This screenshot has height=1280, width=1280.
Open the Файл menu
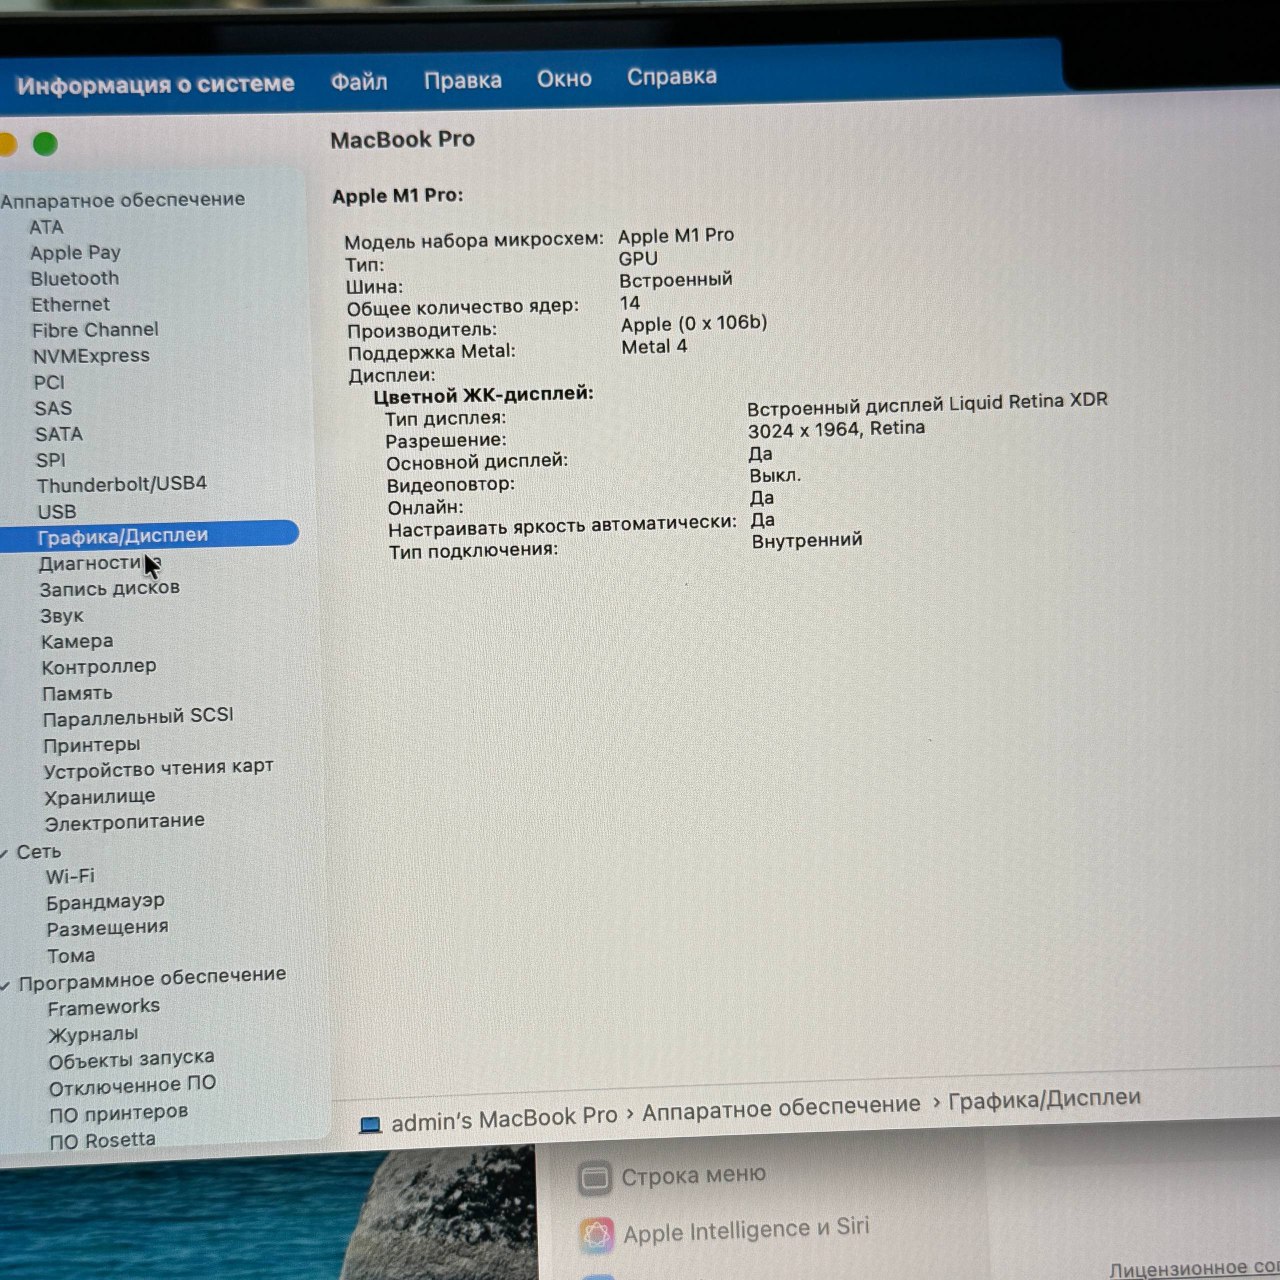click(x=360, y=81)
